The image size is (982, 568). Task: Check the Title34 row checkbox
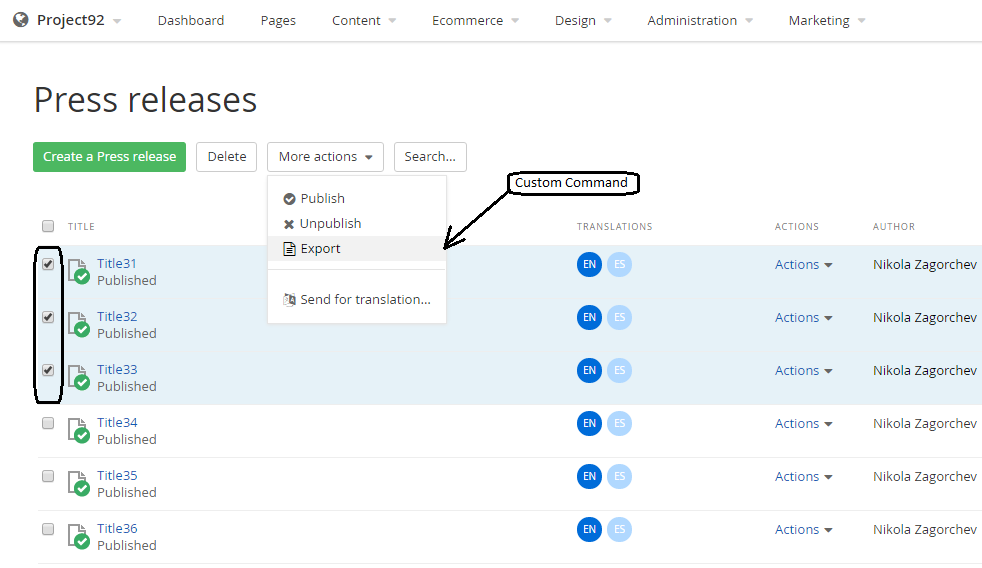tap(48, 423)
